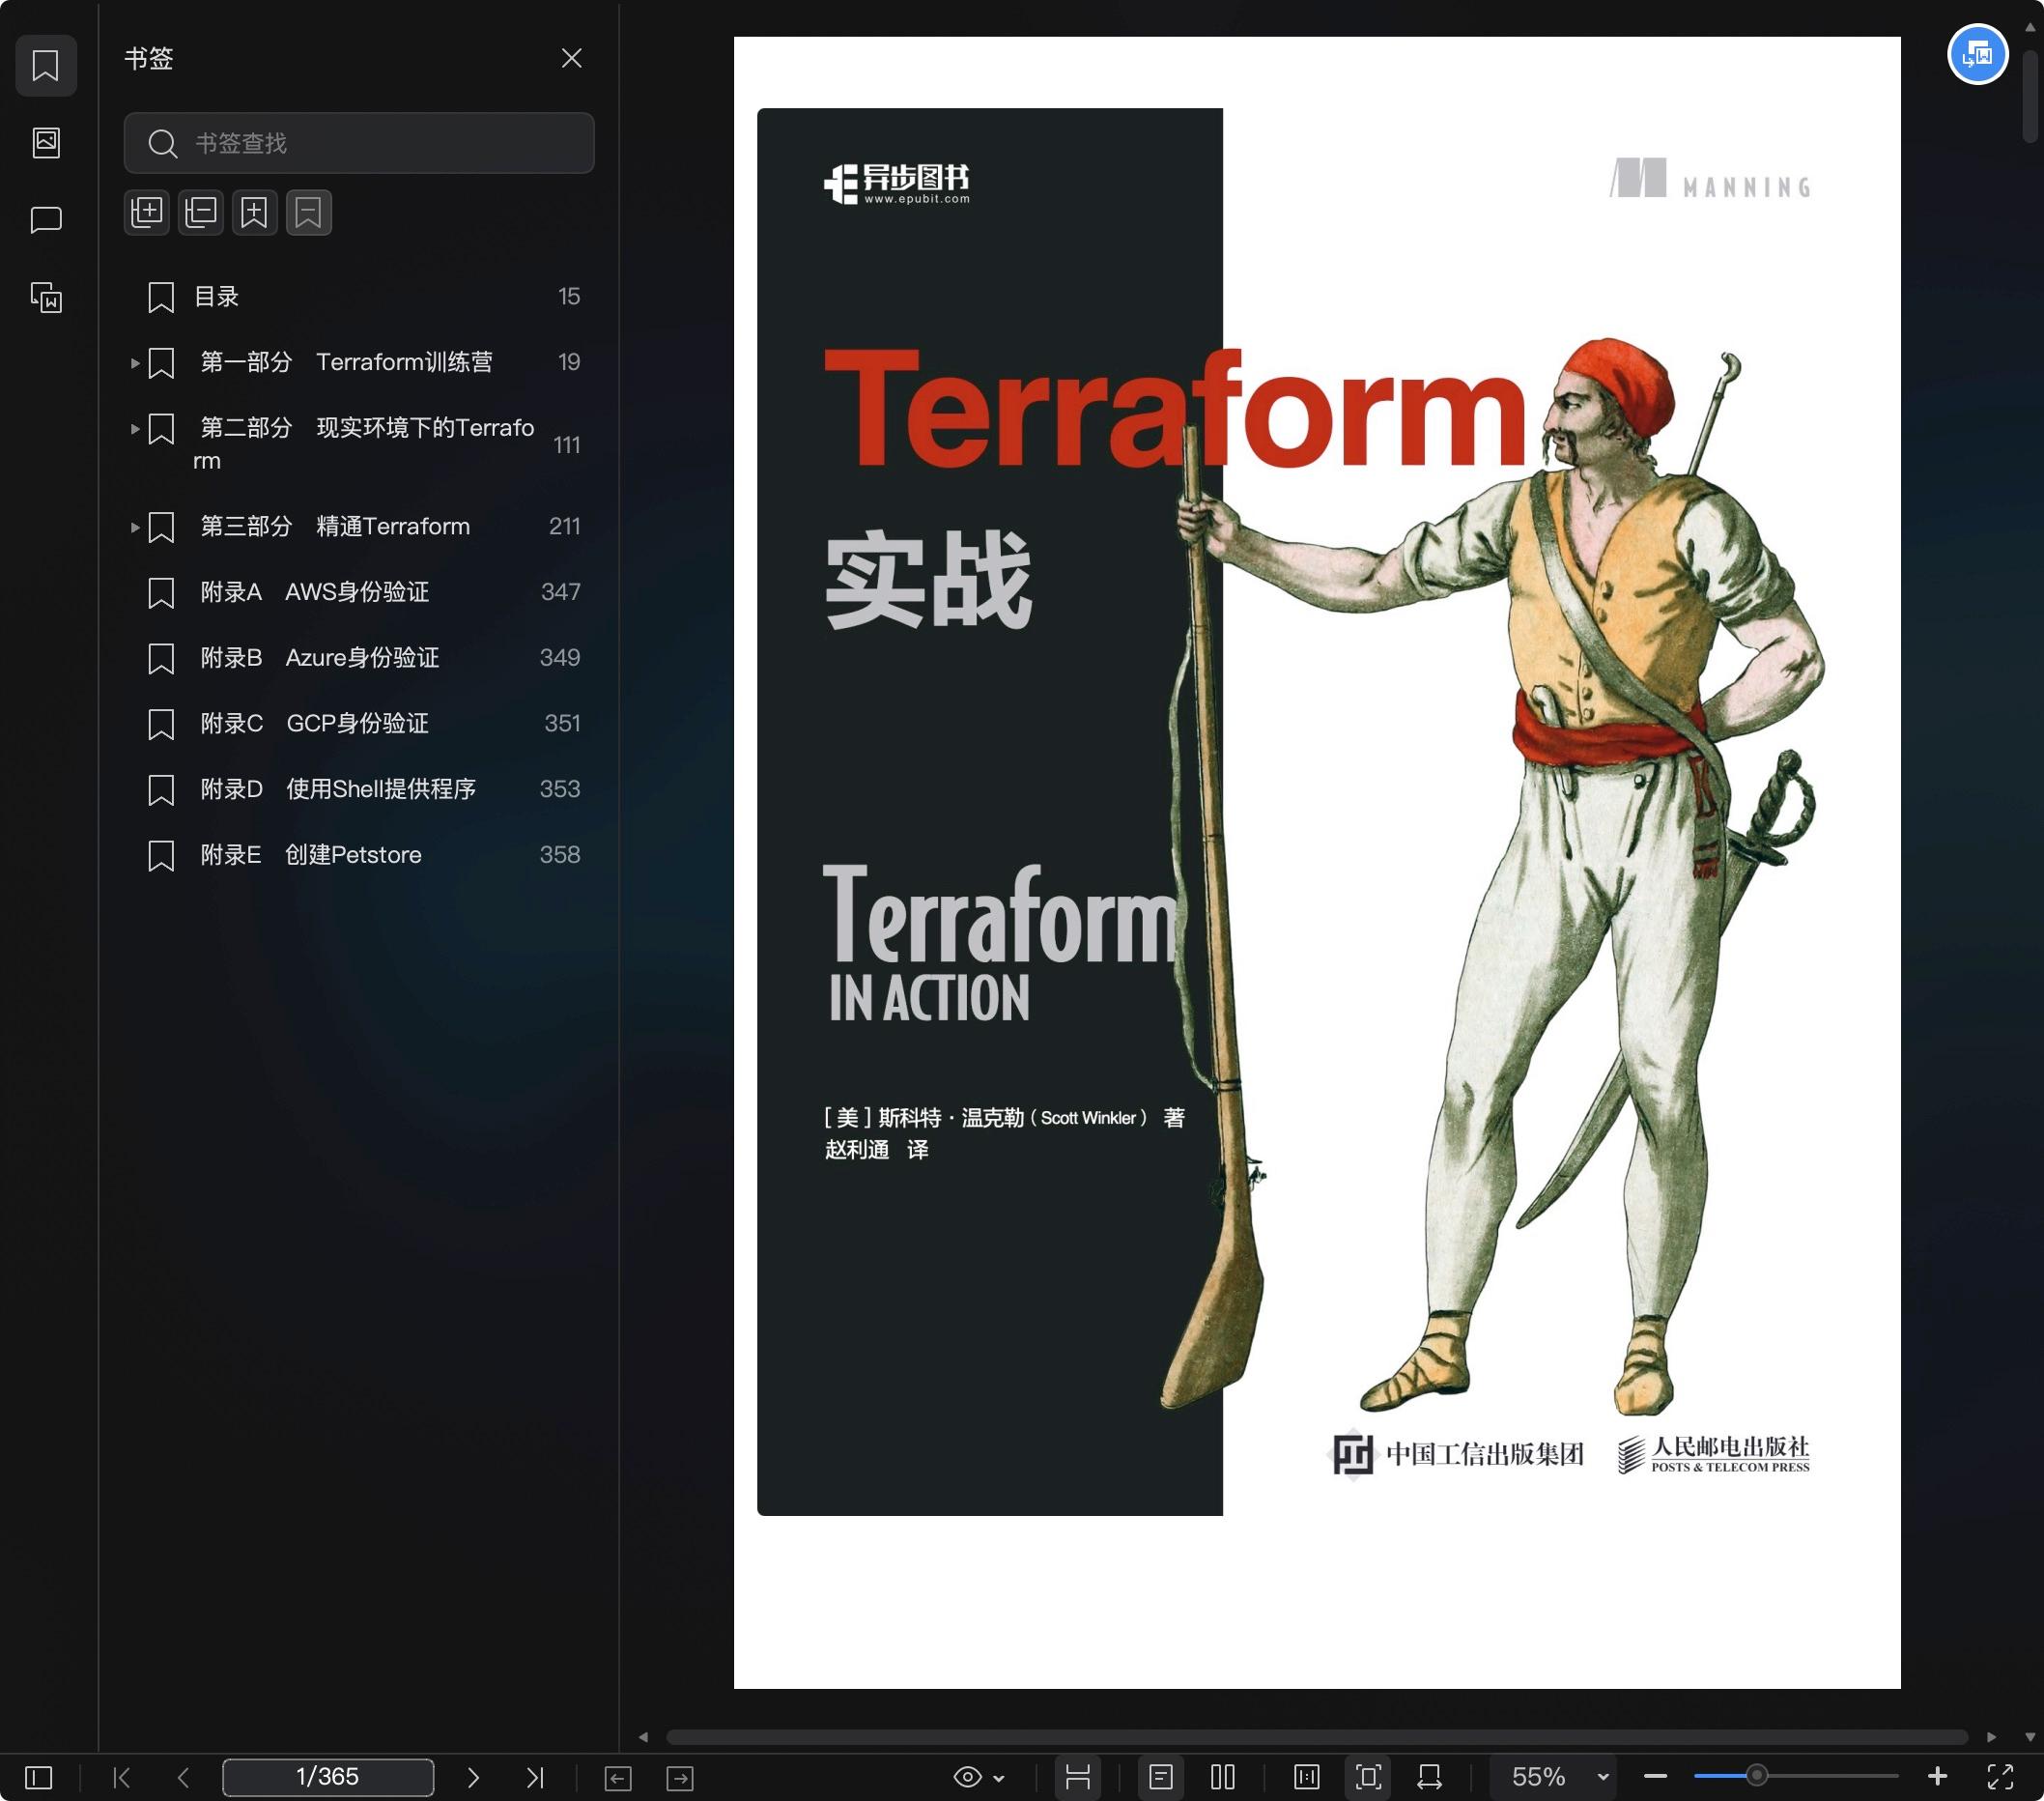Select two-page view
Image resolution: width=2044 pixels, height=1801 pixels.
1222,1777
